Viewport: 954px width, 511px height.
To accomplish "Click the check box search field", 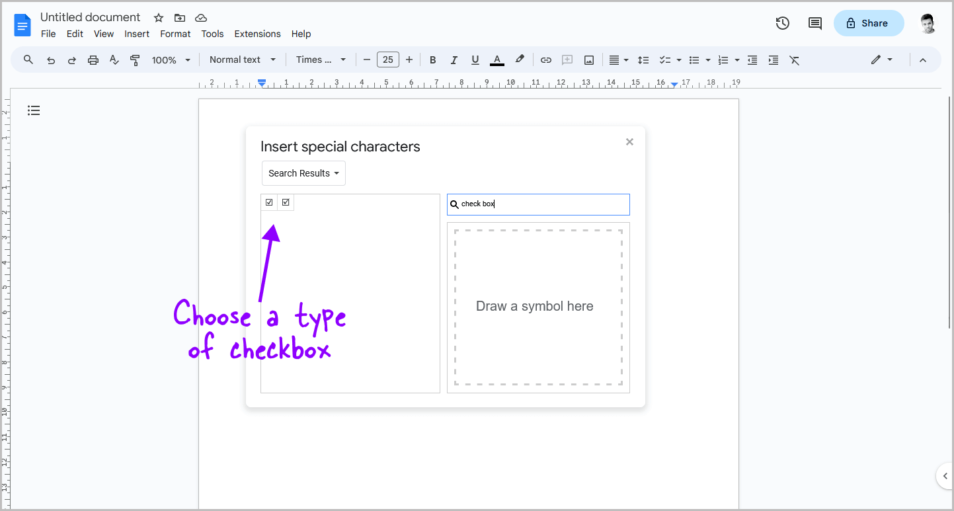I will pyautogui.click(x=538, y=204).
